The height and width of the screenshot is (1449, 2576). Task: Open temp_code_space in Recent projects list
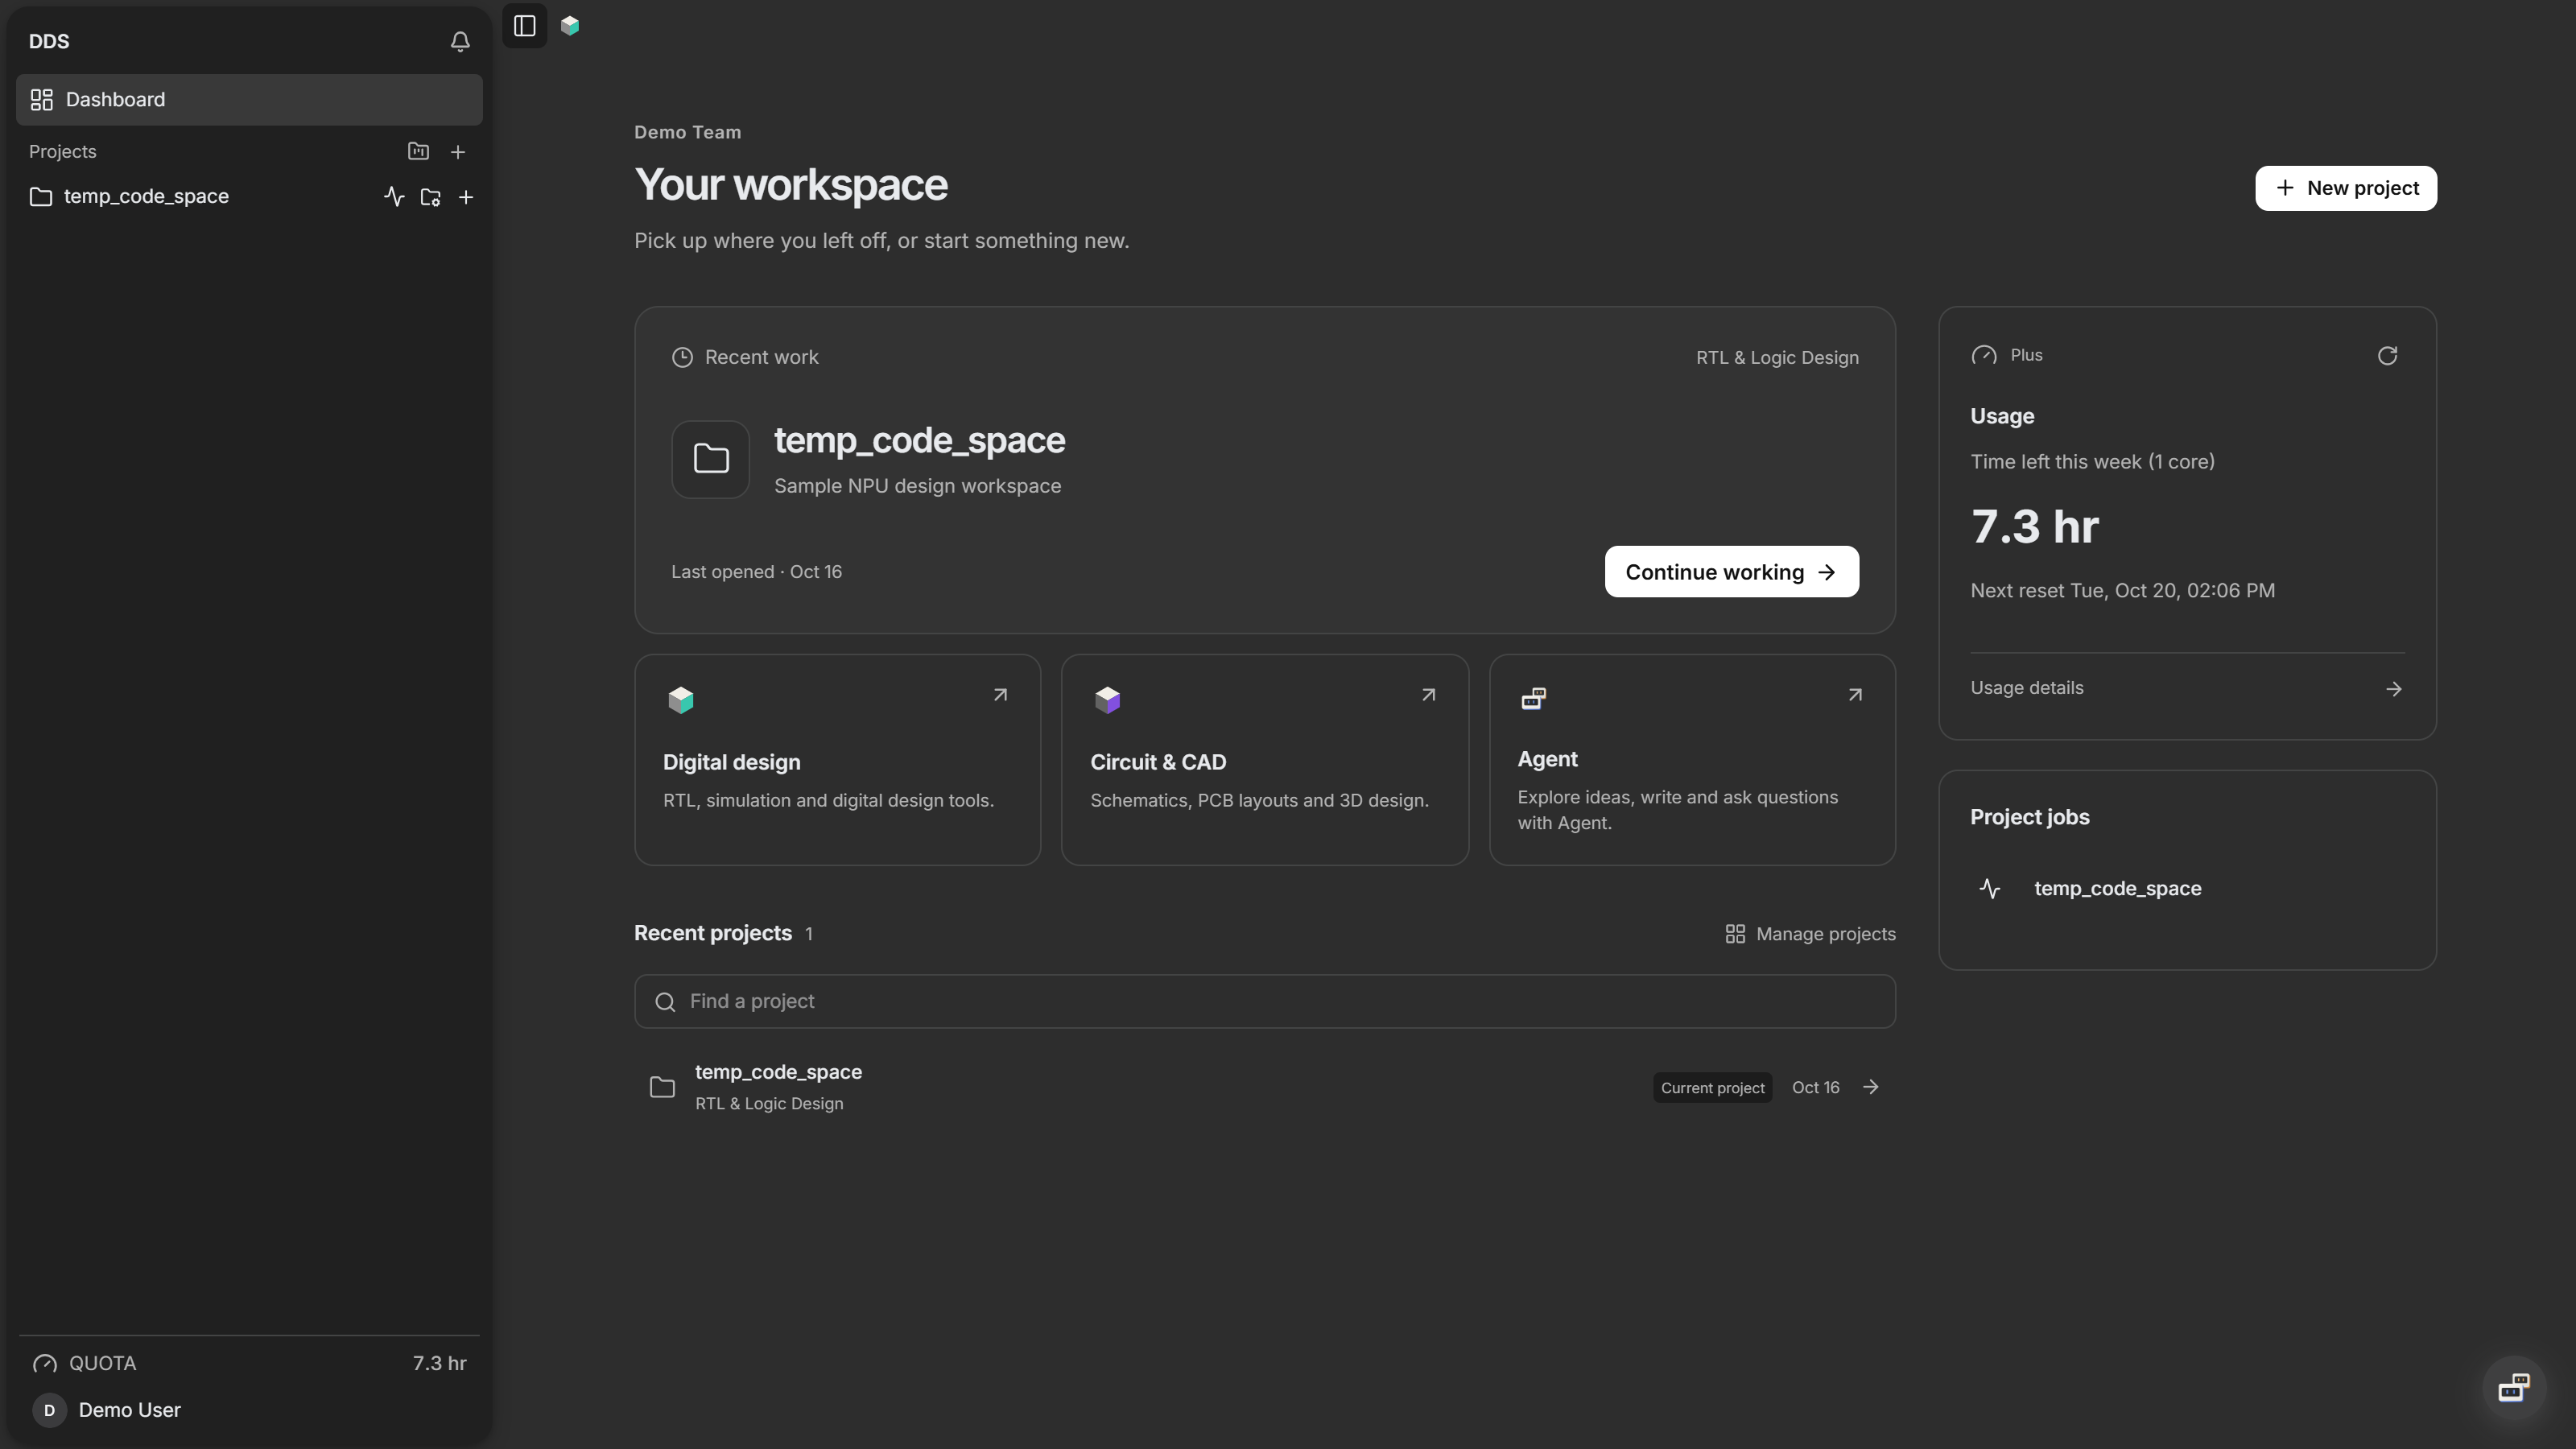(x=1265, y=1087)
